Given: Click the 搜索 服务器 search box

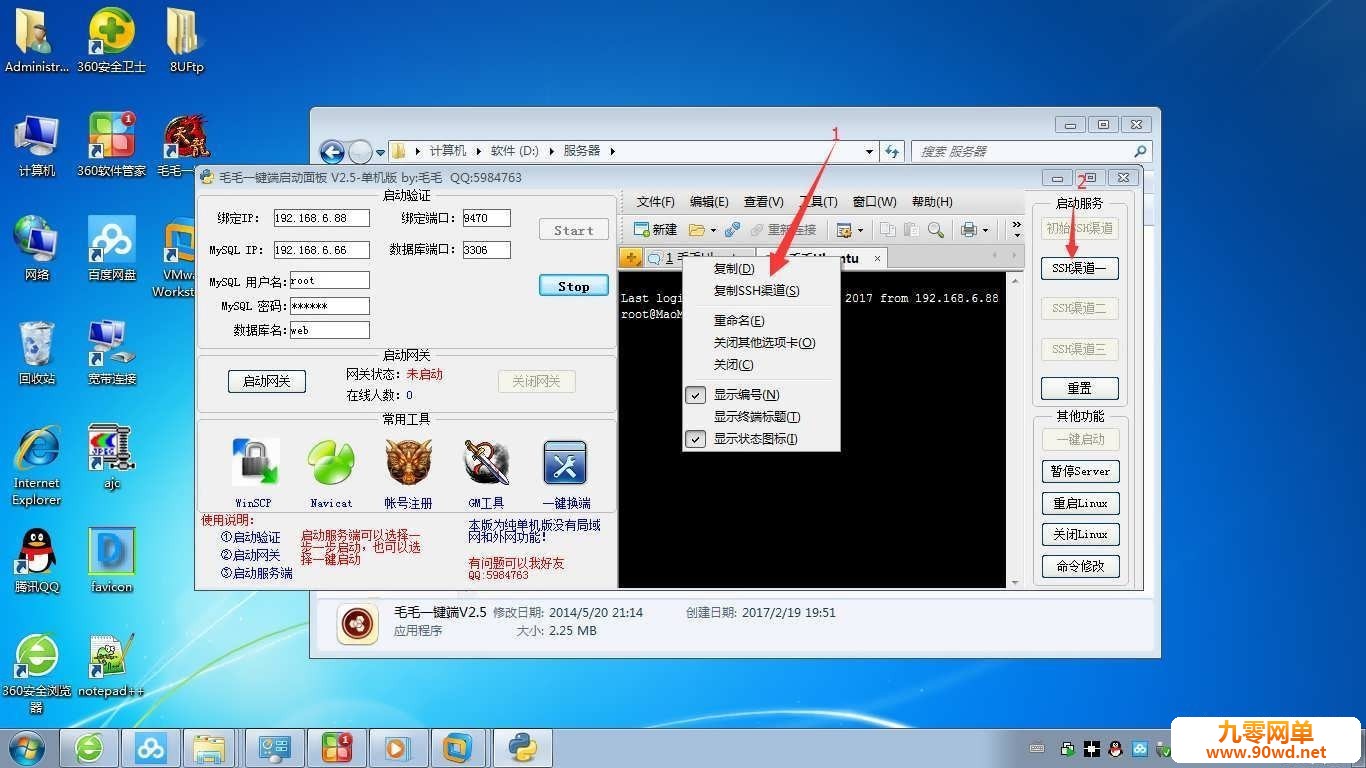Looking at the screenshot, I should 1031,151.
